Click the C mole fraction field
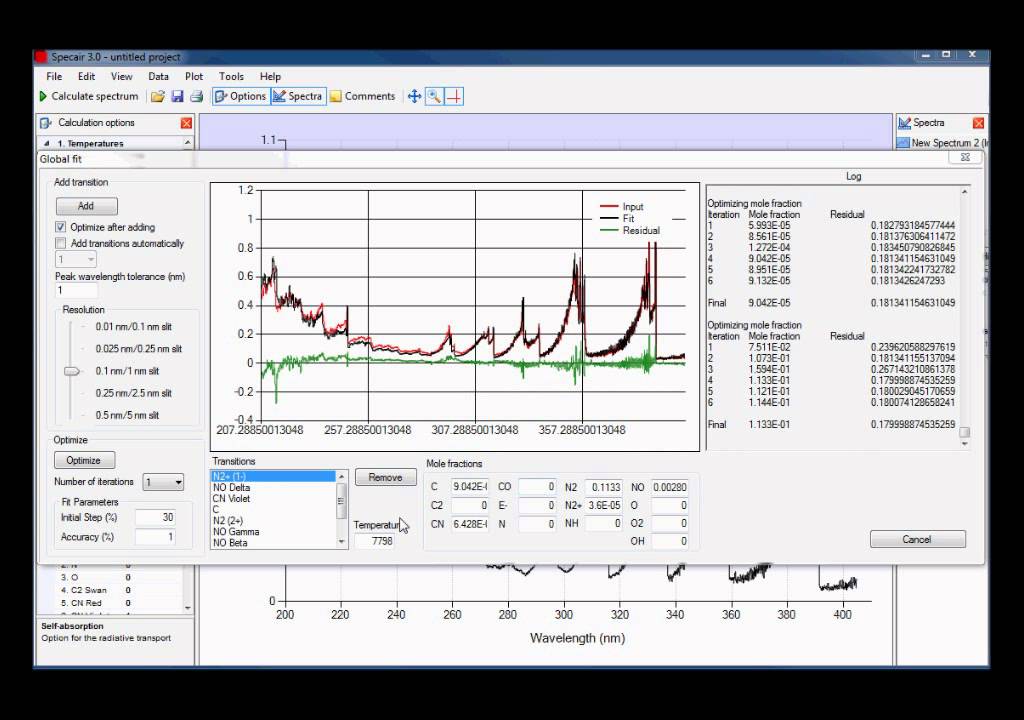 [x=470, y=487]
